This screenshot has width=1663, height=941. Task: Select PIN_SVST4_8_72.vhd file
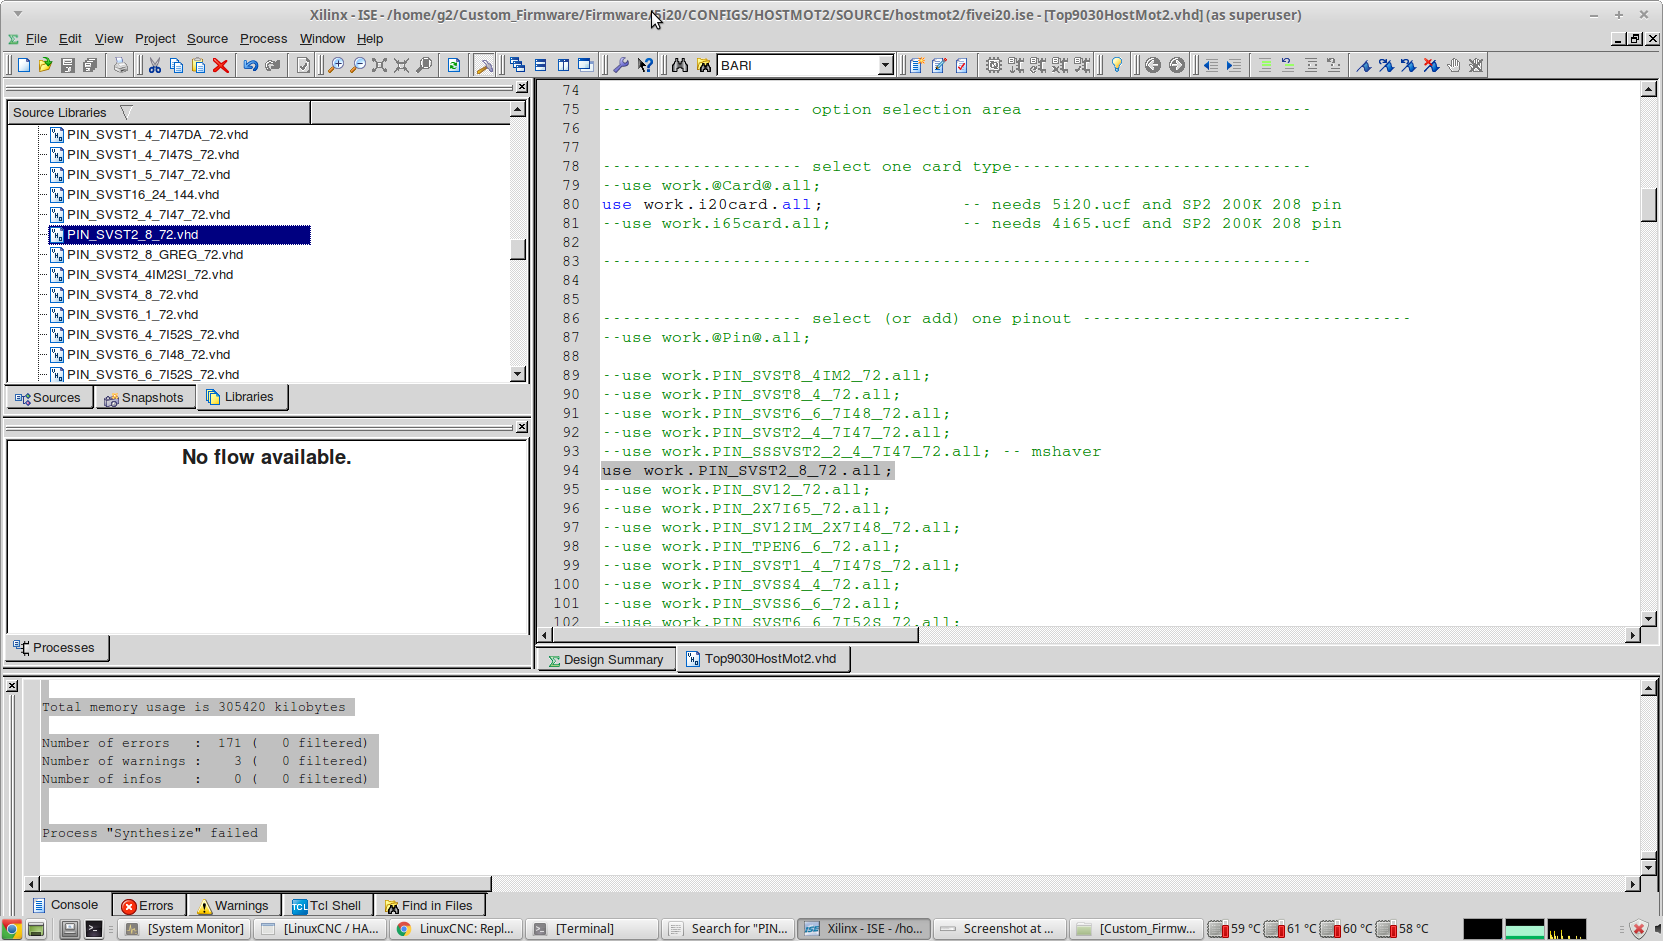(x=132, y=294)
